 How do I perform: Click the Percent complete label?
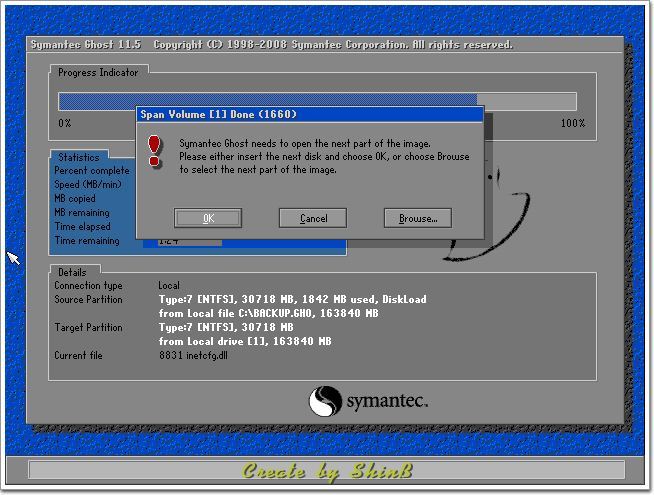pos(92,171)
